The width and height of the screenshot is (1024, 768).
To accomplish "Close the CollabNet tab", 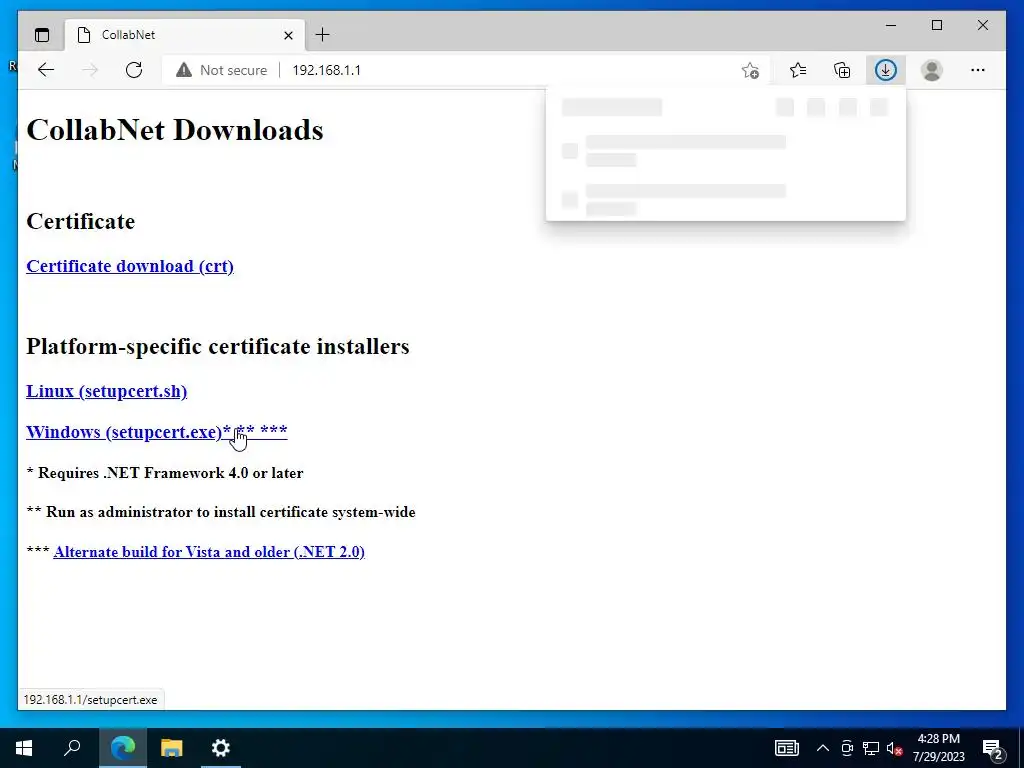I will [x=288, y=35].
